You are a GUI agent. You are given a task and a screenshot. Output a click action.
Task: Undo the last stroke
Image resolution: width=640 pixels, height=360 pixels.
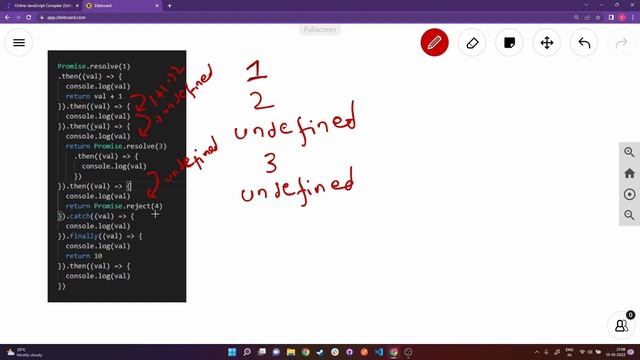pyautogui.click(x=584, y=42)
